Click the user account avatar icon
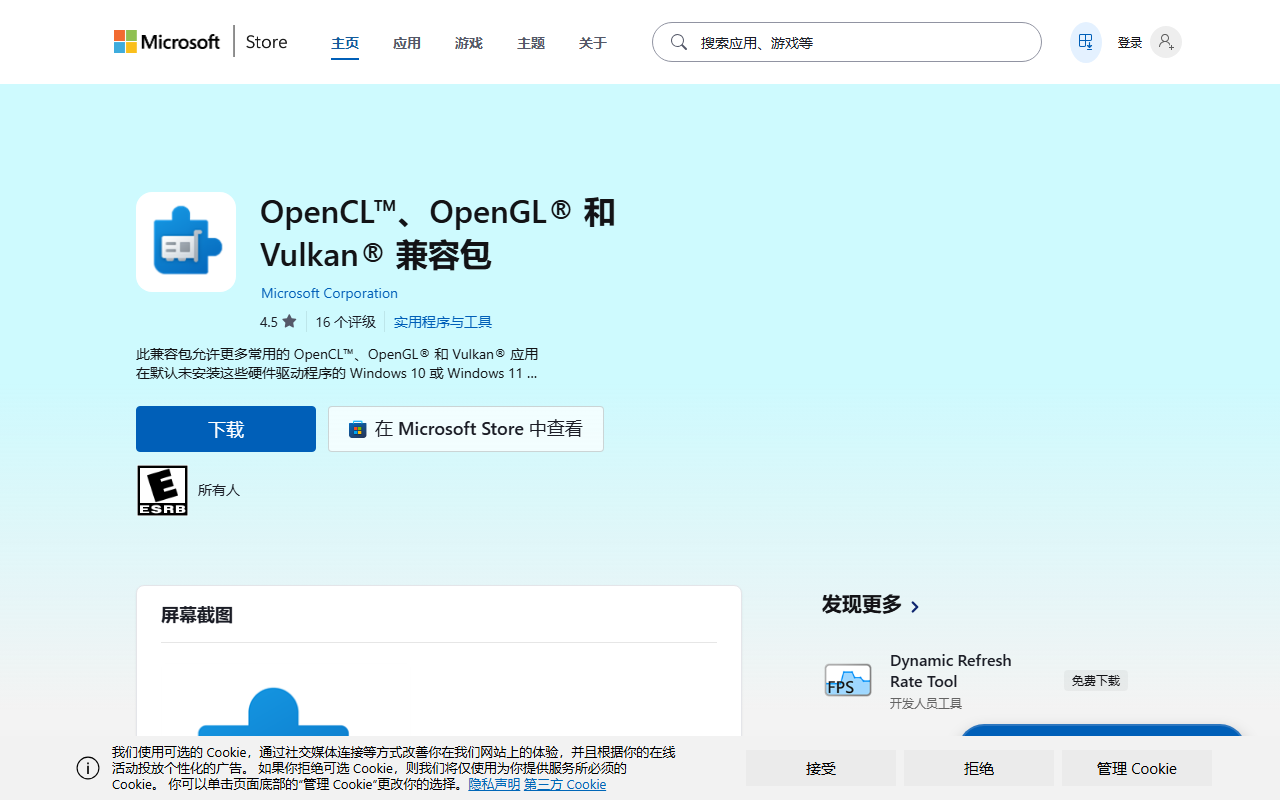 tap(1166, 42)
